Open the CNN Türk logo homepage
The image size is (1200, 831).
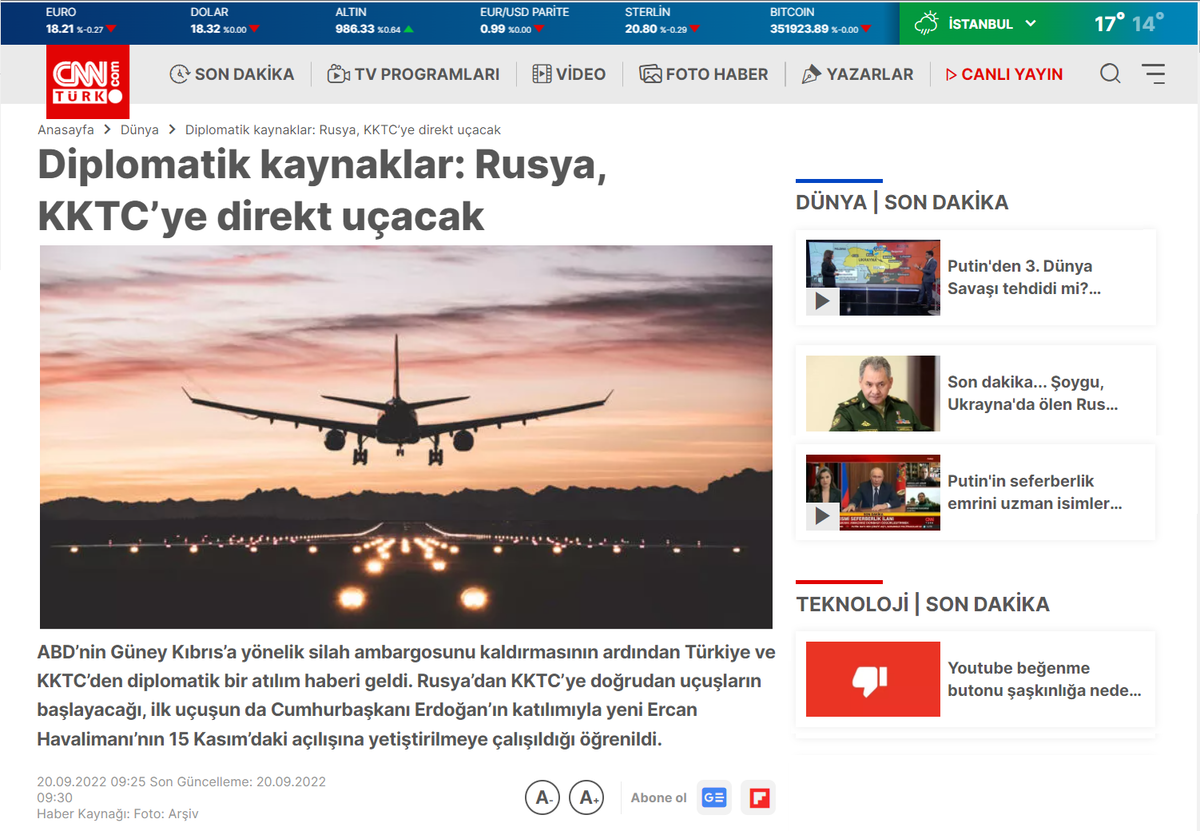tap(88, 82)
